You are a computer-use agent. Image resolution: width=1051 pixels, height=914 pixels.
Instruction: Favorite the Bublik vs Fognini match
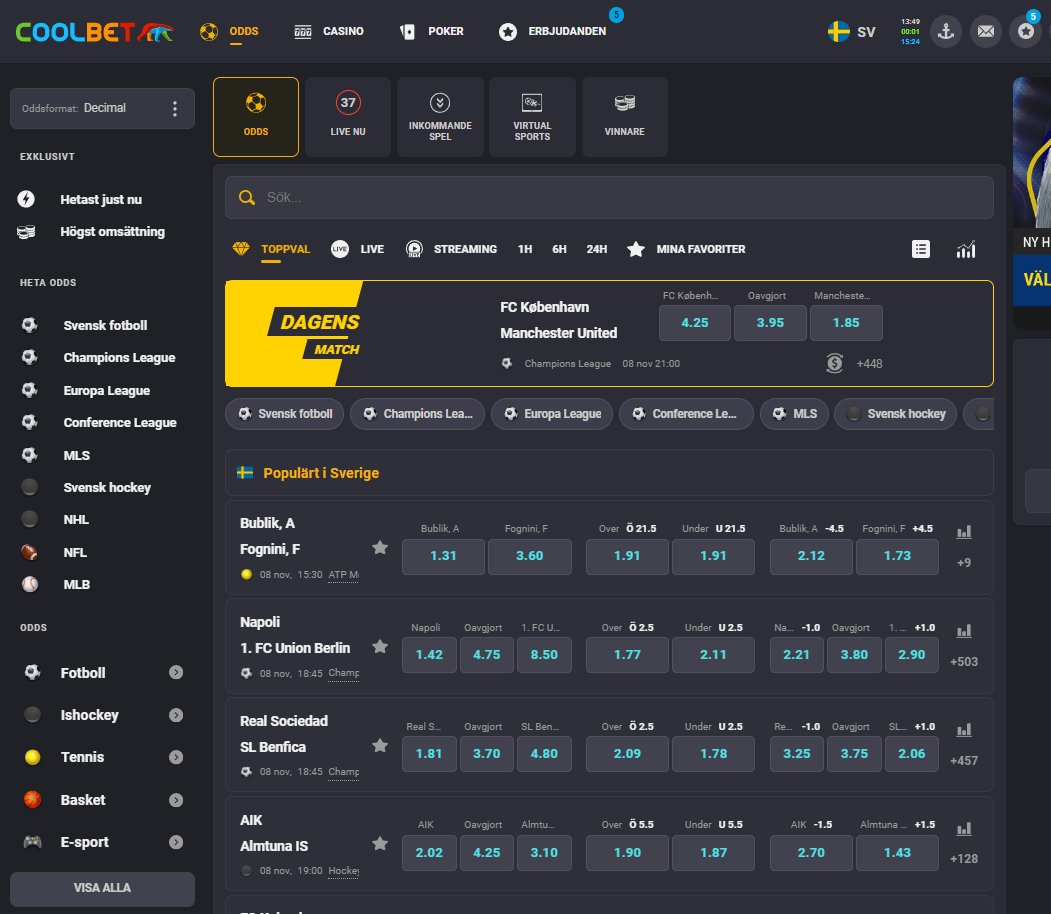380,547
